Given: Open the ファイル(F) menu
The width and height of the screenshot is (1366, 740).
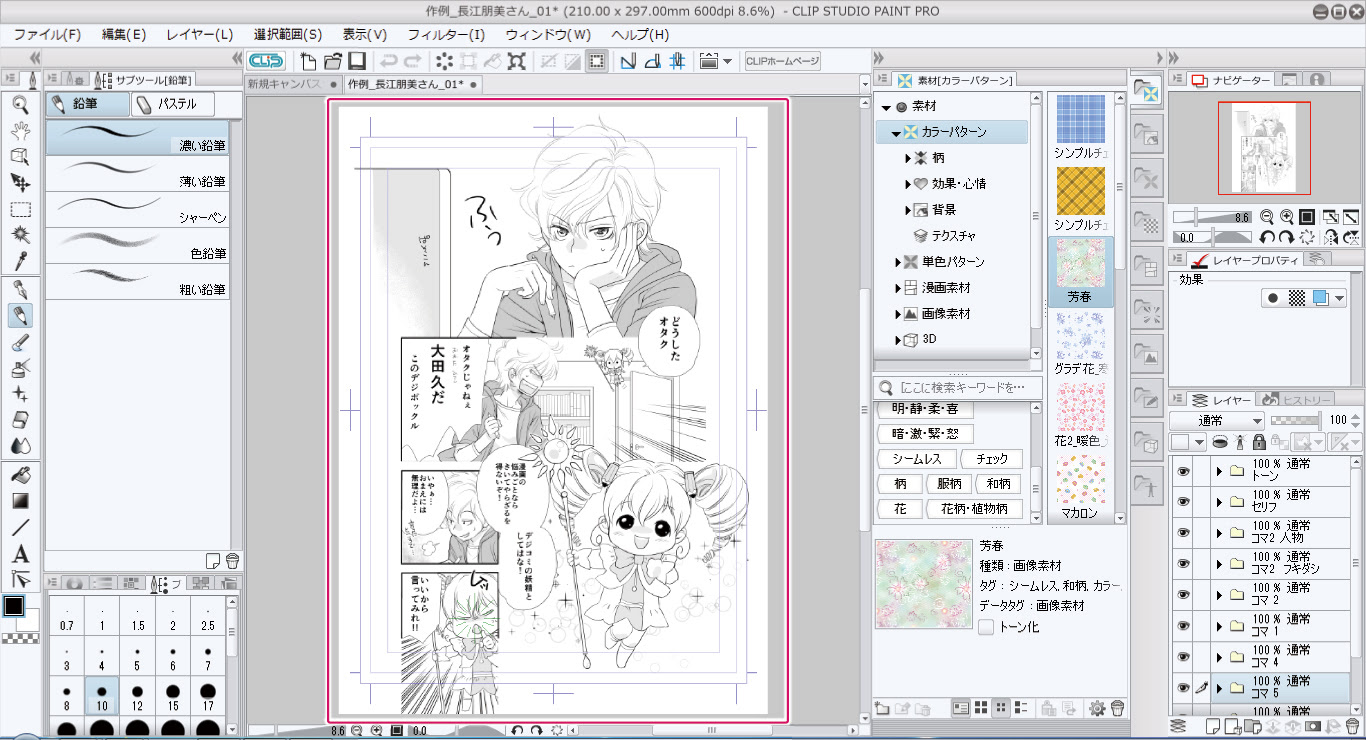Looking at the screenshot, I should click(x=48, y=34).
